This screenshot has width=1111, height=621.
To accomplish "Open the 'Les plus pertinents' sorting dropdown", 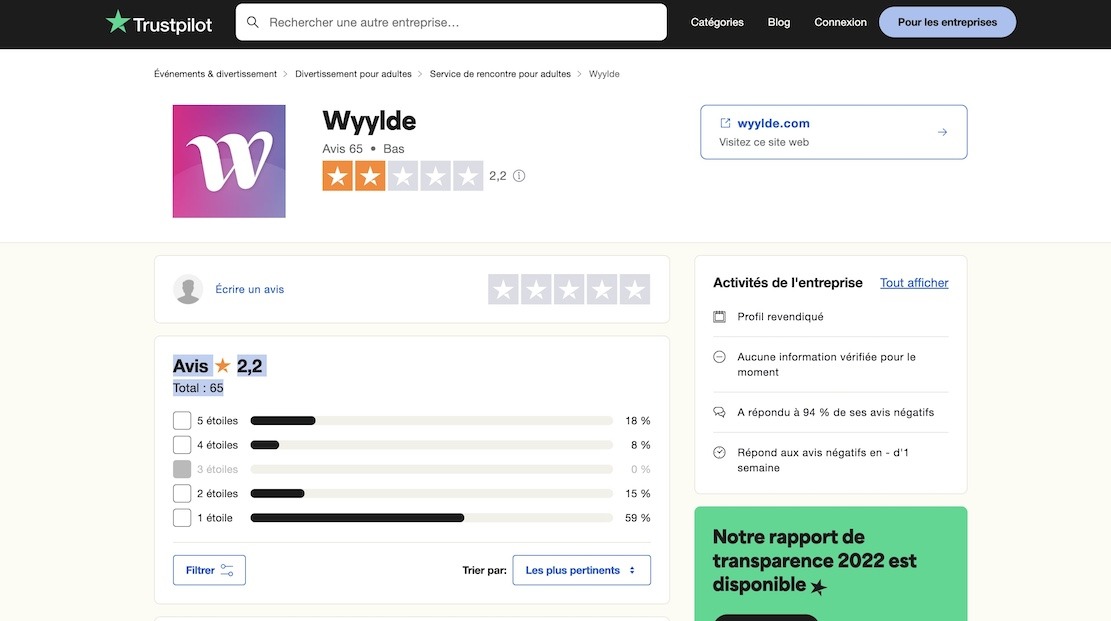I will 581,568.
